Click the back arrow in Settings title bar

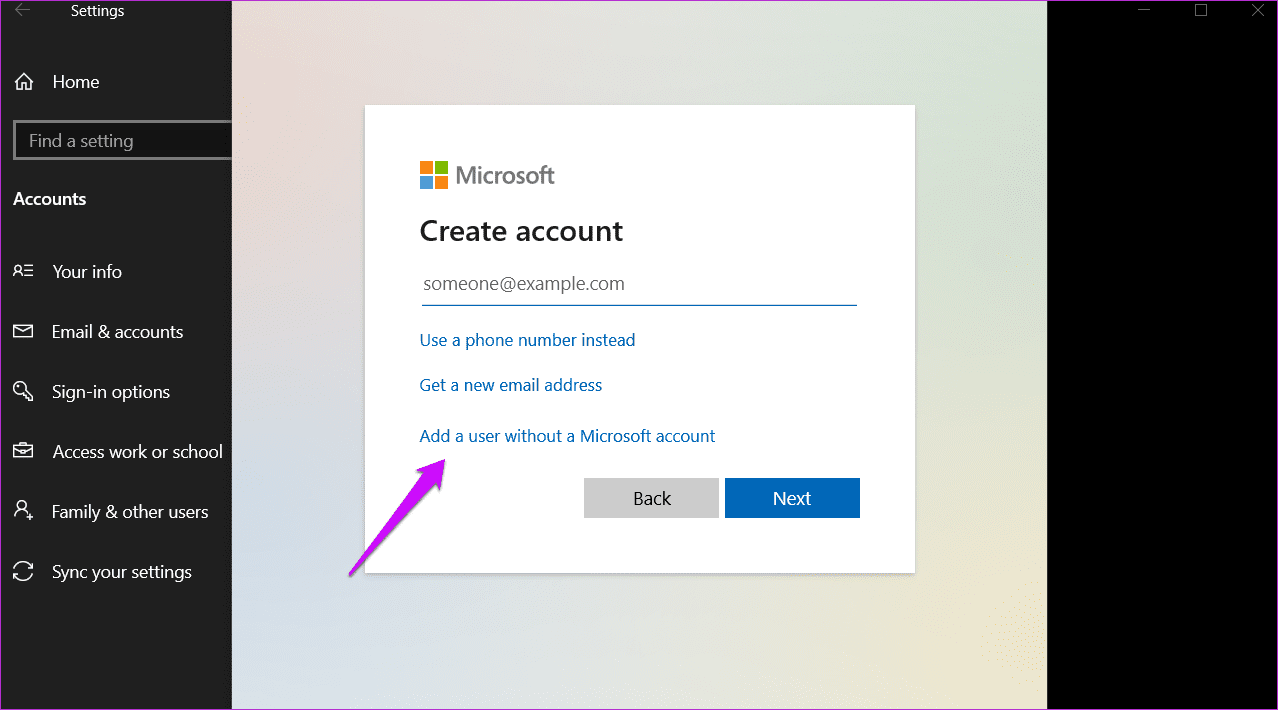pos(22,11)
